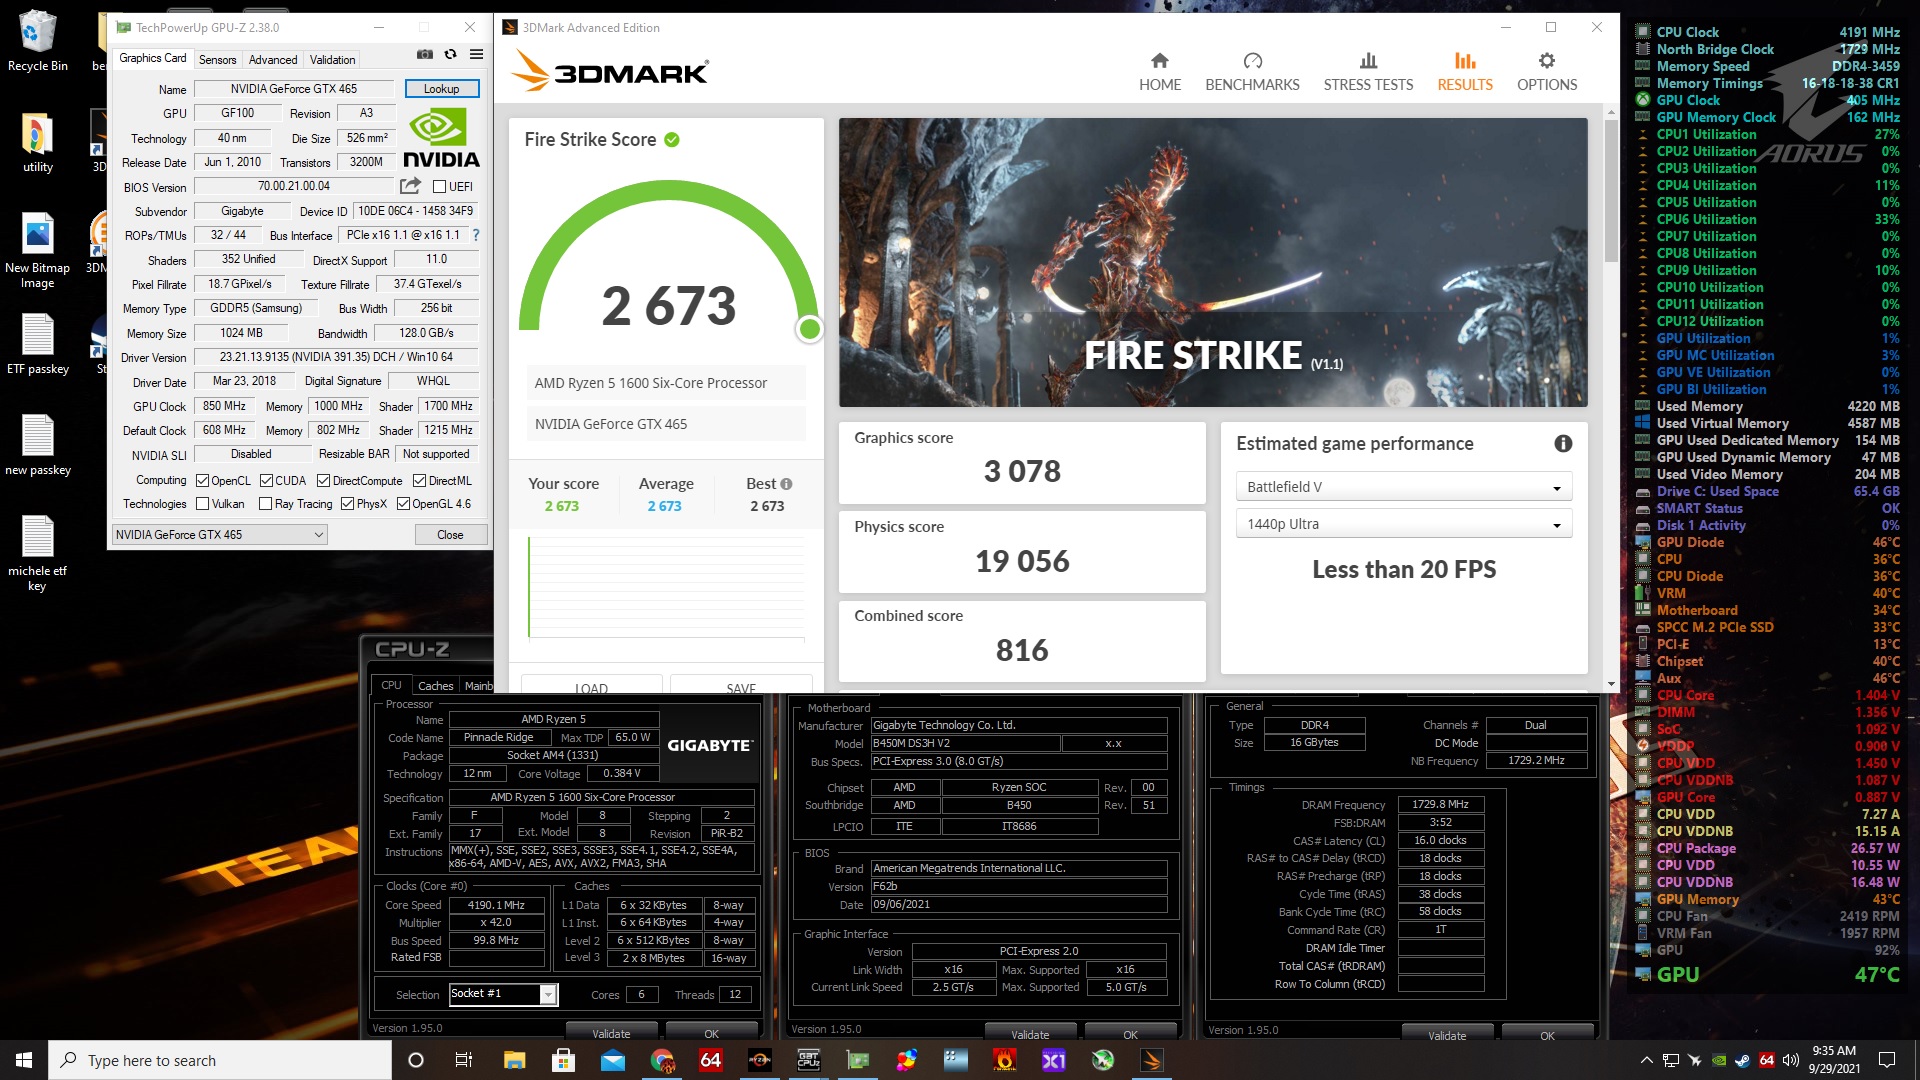Select the GPU-Z Graphics Card tab

pos(152,59)
